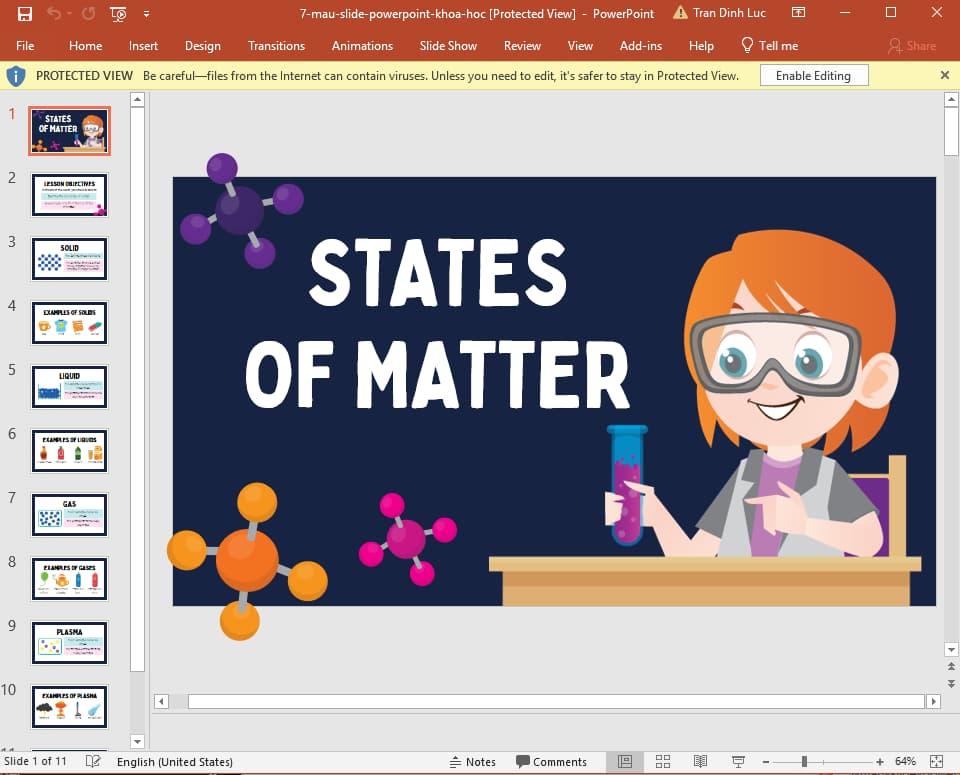
Task: Toggle the Comments pane
Action: tap(551, 762)
